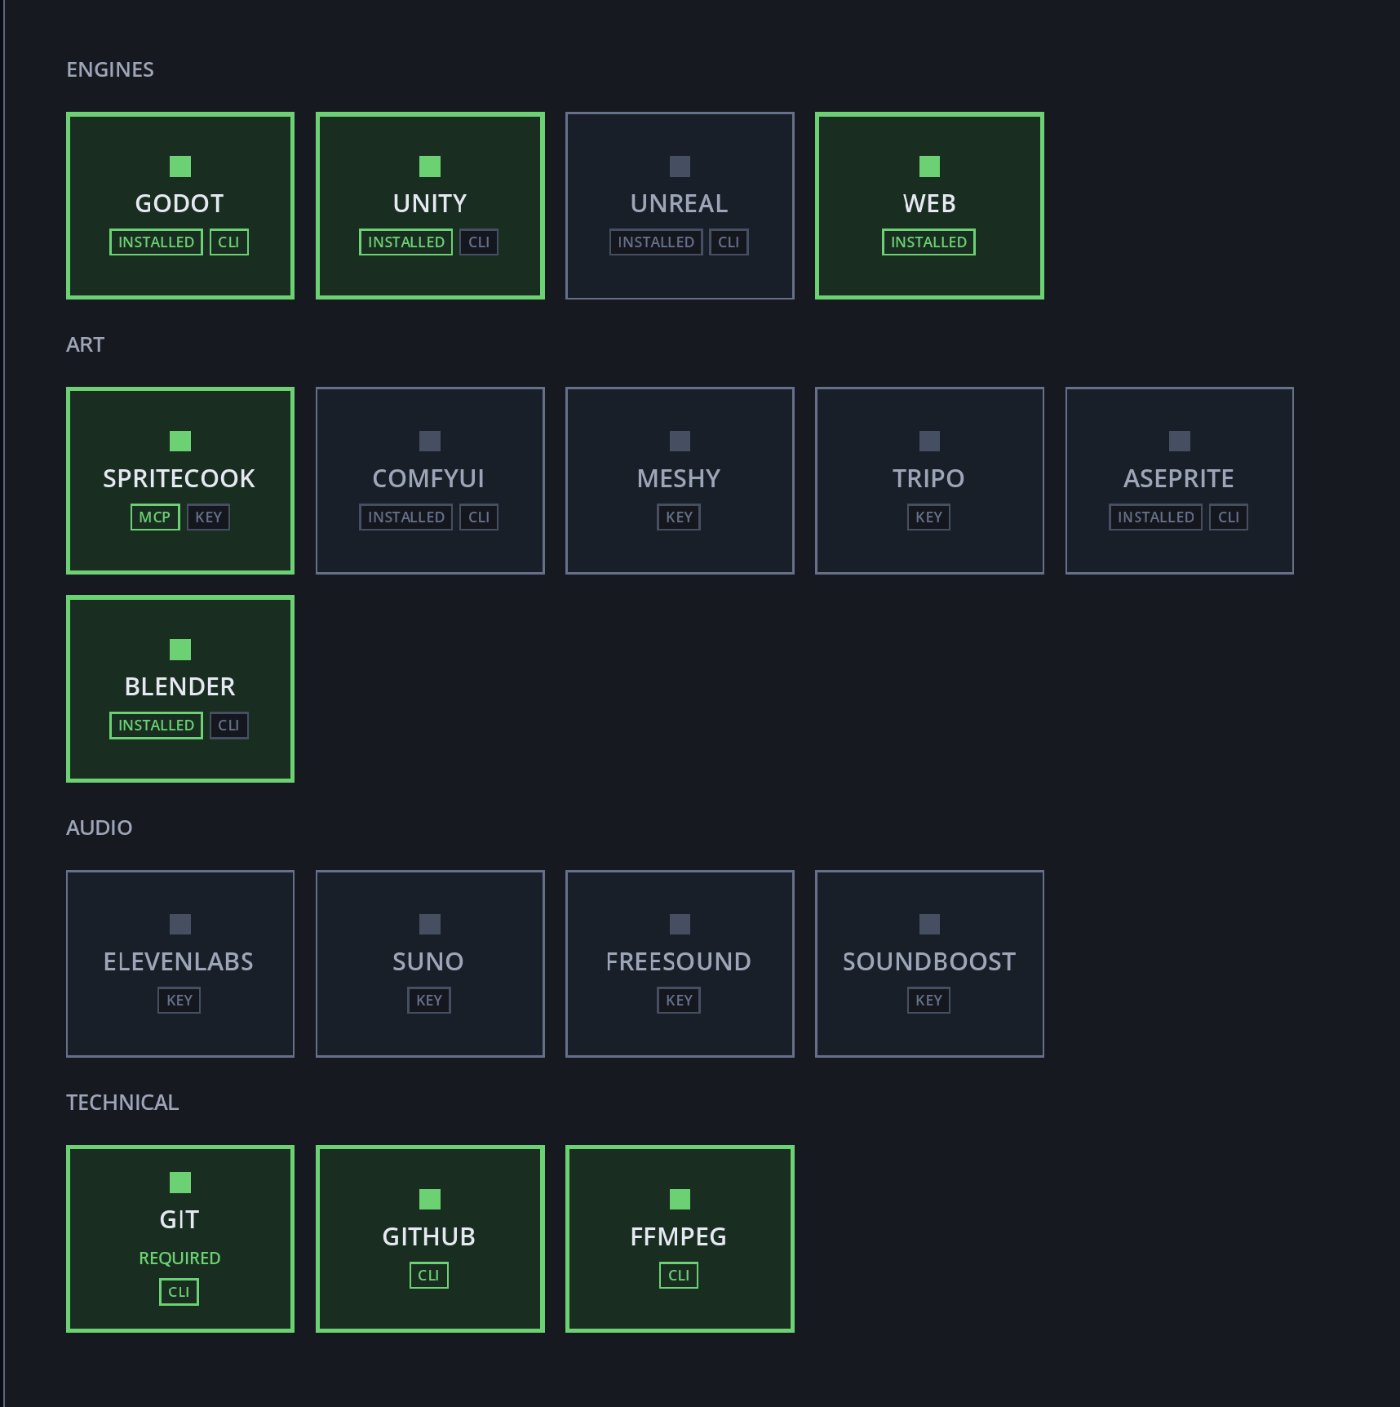Click the CLI badge under FFmpeg
Screen dimensions: 1400x1407
point(679,1275)
